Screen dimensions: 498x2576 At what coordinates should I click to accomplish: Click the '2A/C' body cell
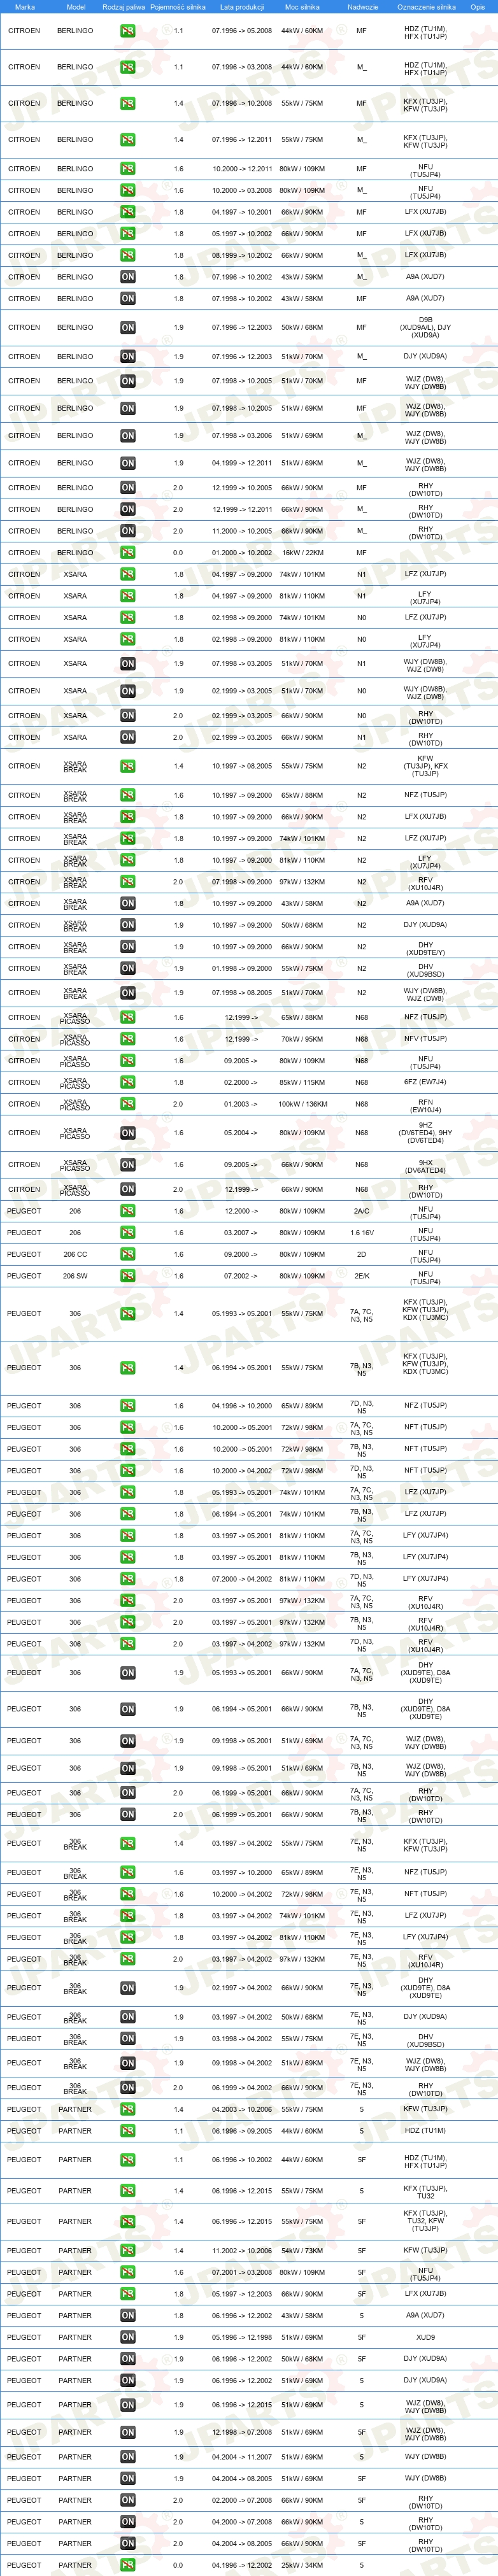[x=362, y=1211]
